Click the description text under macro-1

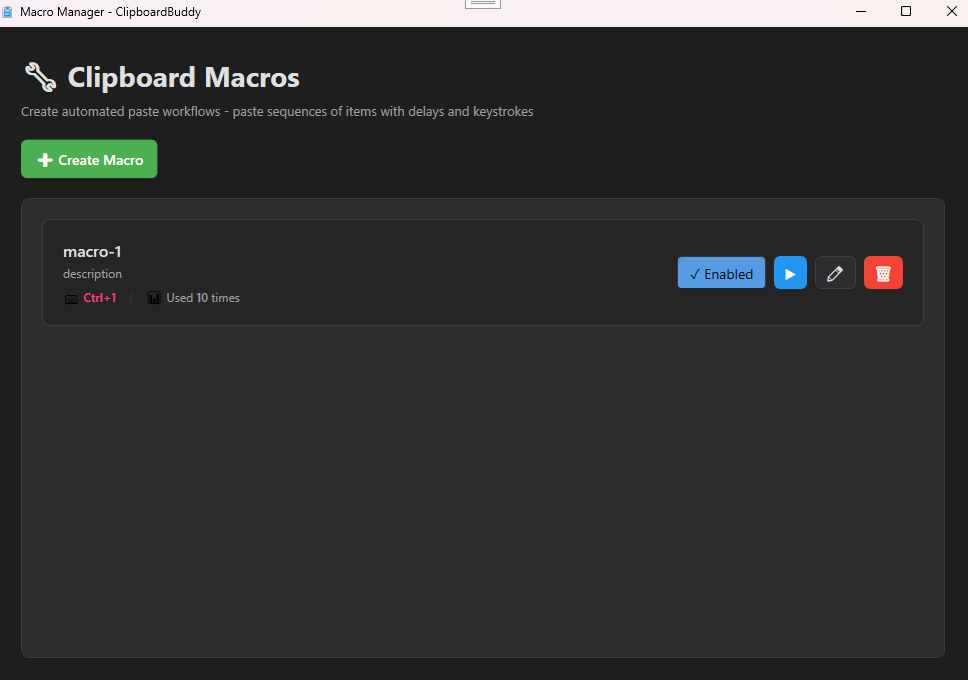click(92, 273)
